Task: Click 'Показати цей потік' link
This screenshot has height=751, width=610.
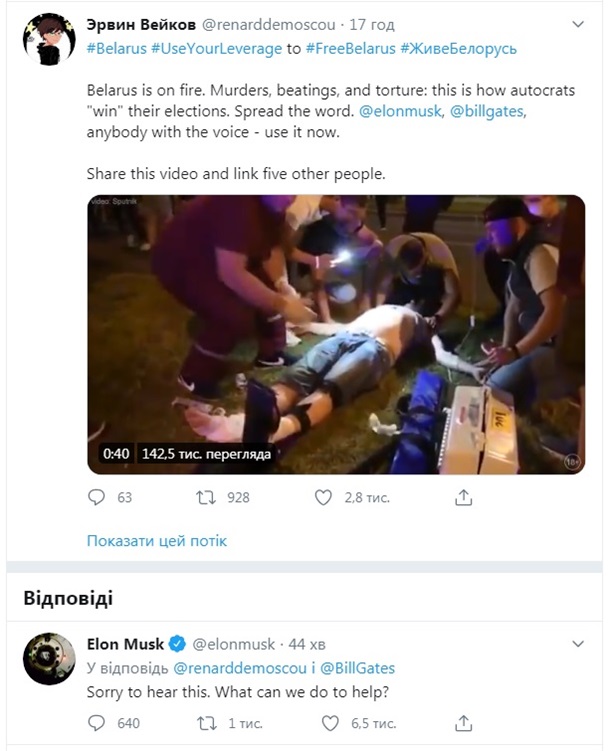Action: coord(157,541)
